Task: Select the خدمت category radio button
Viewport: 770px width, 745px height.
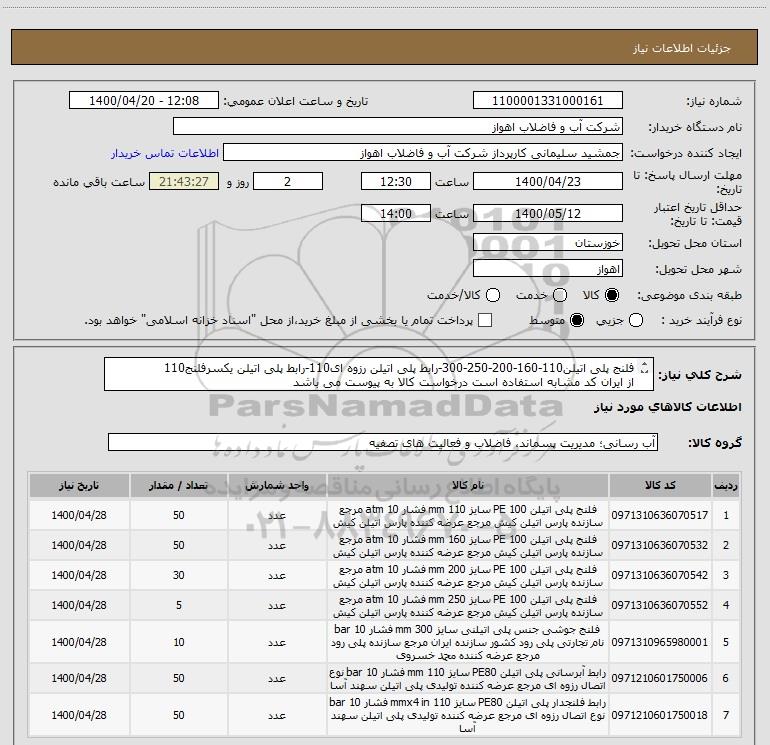Action: [x=560, y=295]
